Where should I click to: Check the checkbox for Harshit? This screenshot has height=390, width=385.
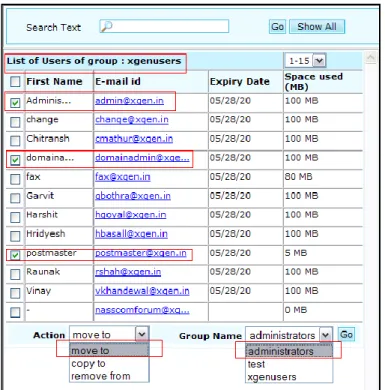[x=15, y=217]
